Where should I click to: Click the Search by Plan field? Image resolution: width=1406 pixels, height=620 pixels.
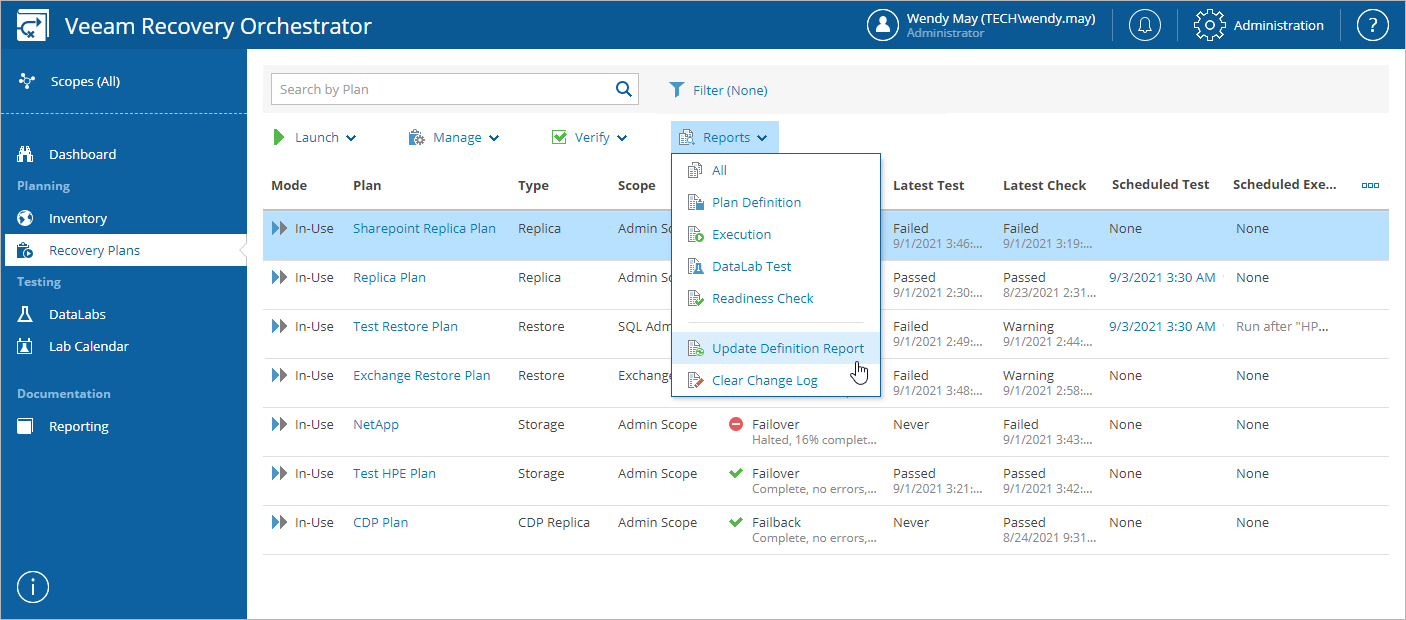pos(440,89)
